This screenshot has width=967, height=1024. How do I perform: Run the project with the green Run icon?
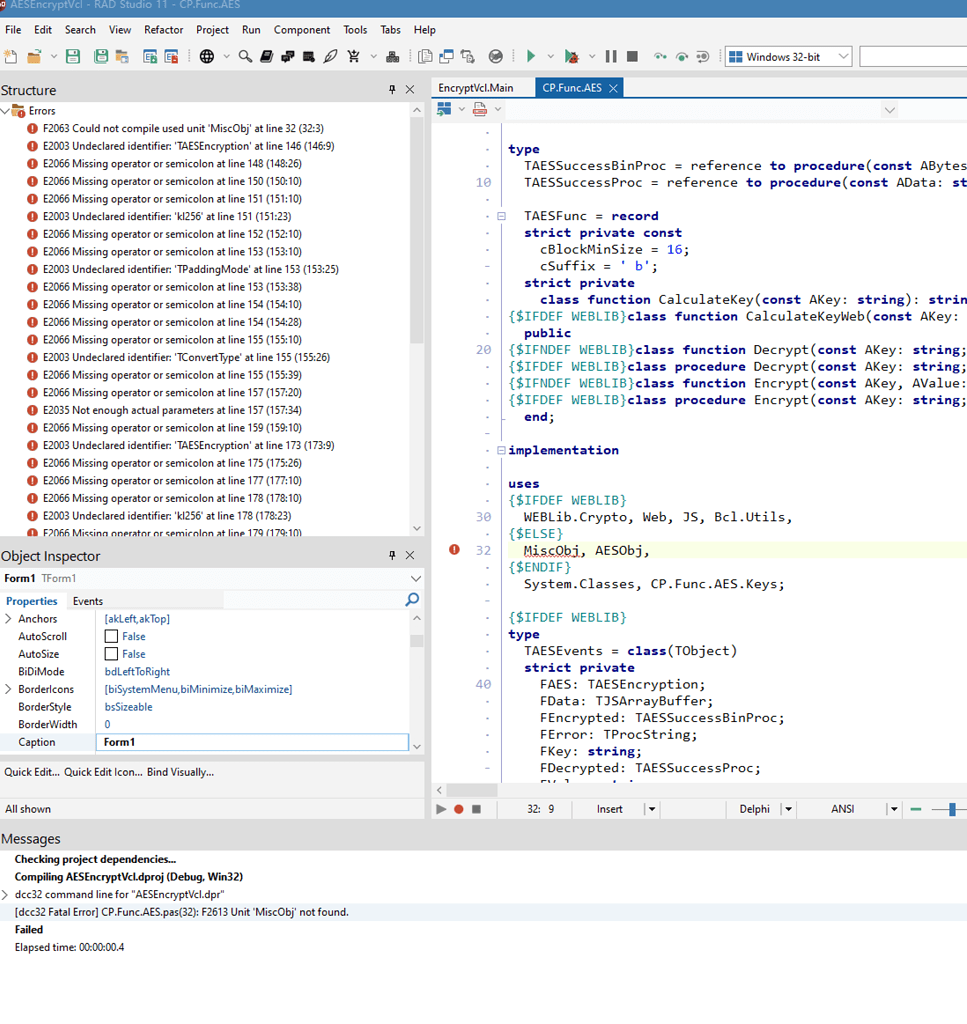click(x=531, y=56)
